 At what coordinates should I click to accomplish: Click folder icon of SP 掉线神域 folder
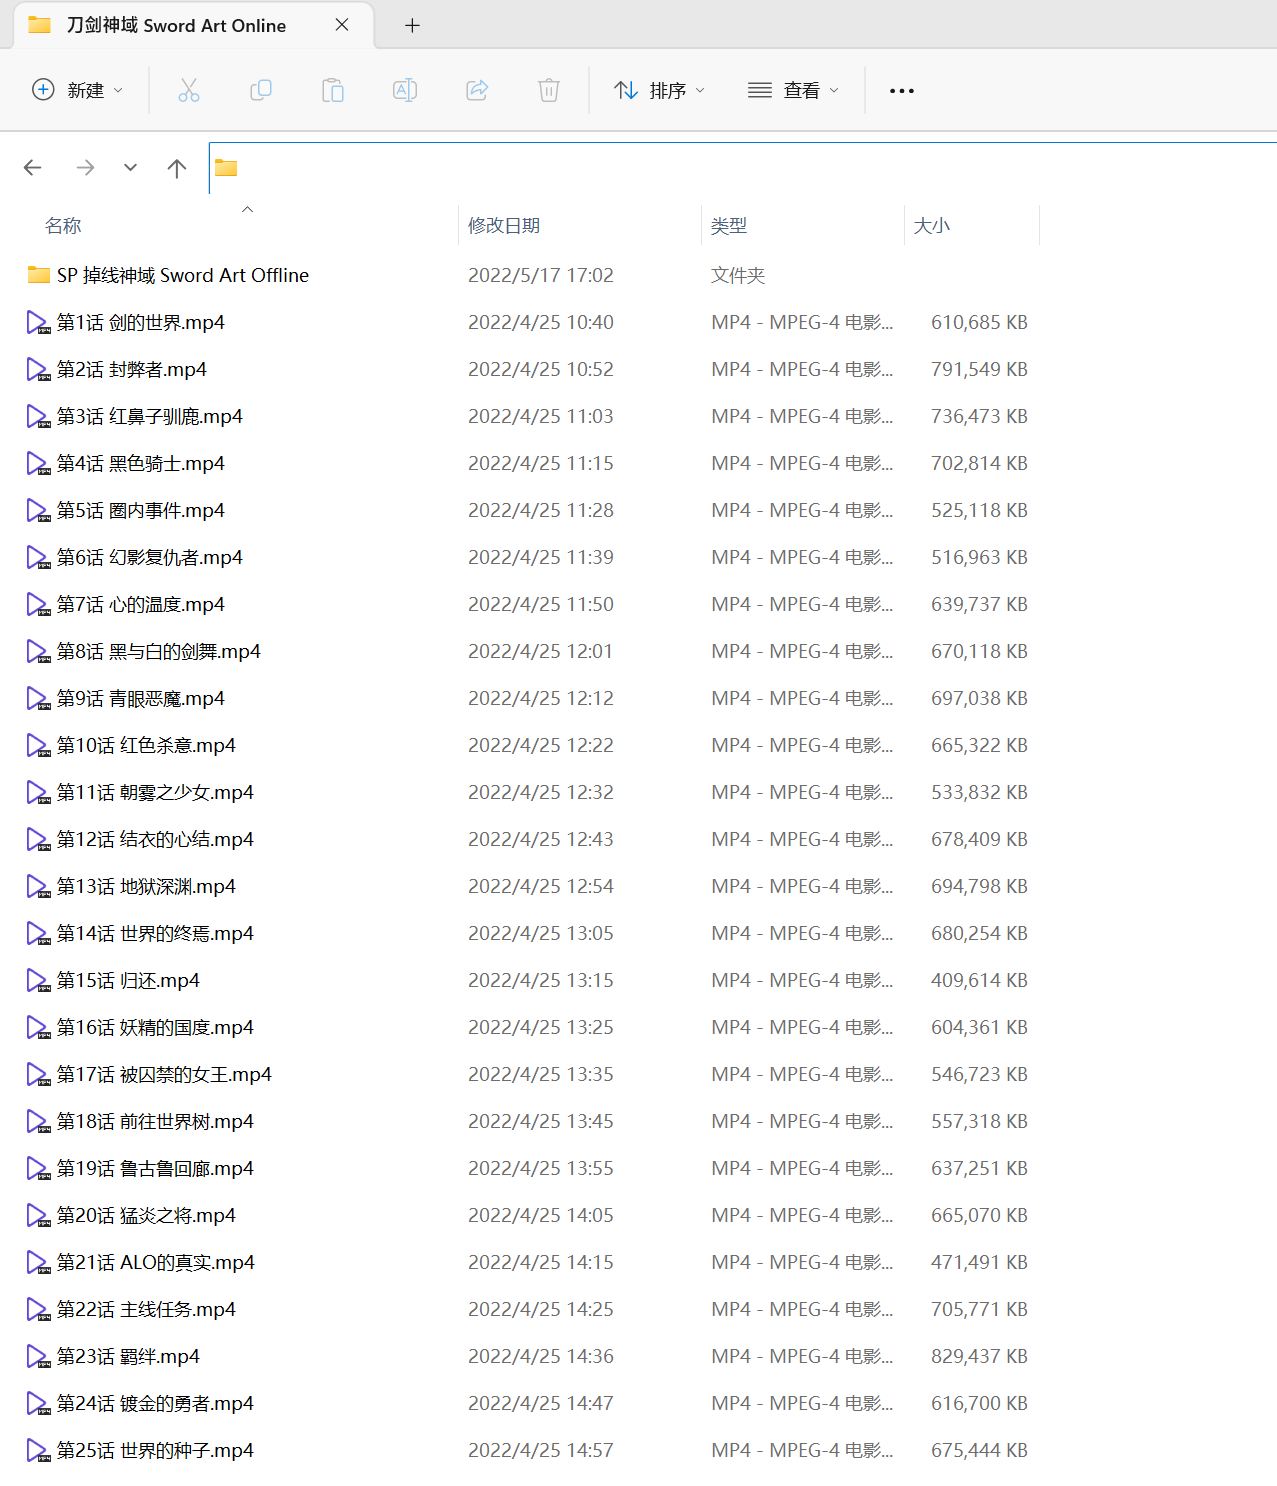(x=39, y=275)
